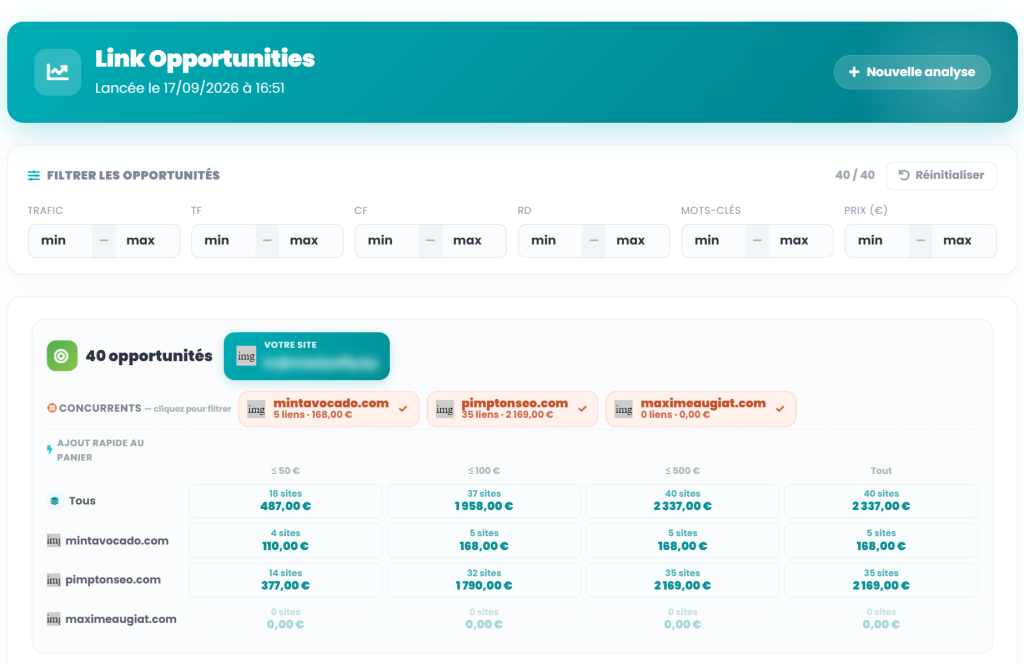Image resolution: width=1024 pixels, height=664 pixels.
Task: Add mintavocado.com ≤500 € 5 sites to cart
Action: (682, 540)
